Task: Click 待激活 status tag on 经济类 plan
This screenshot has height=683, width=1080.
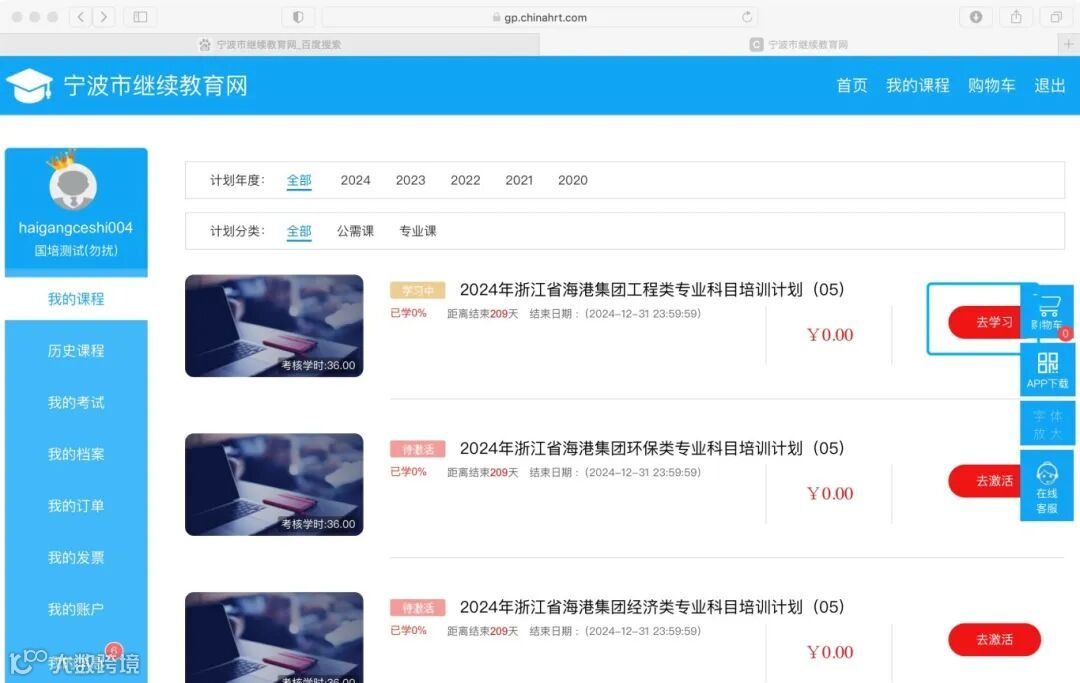Action: coord(417,608)
